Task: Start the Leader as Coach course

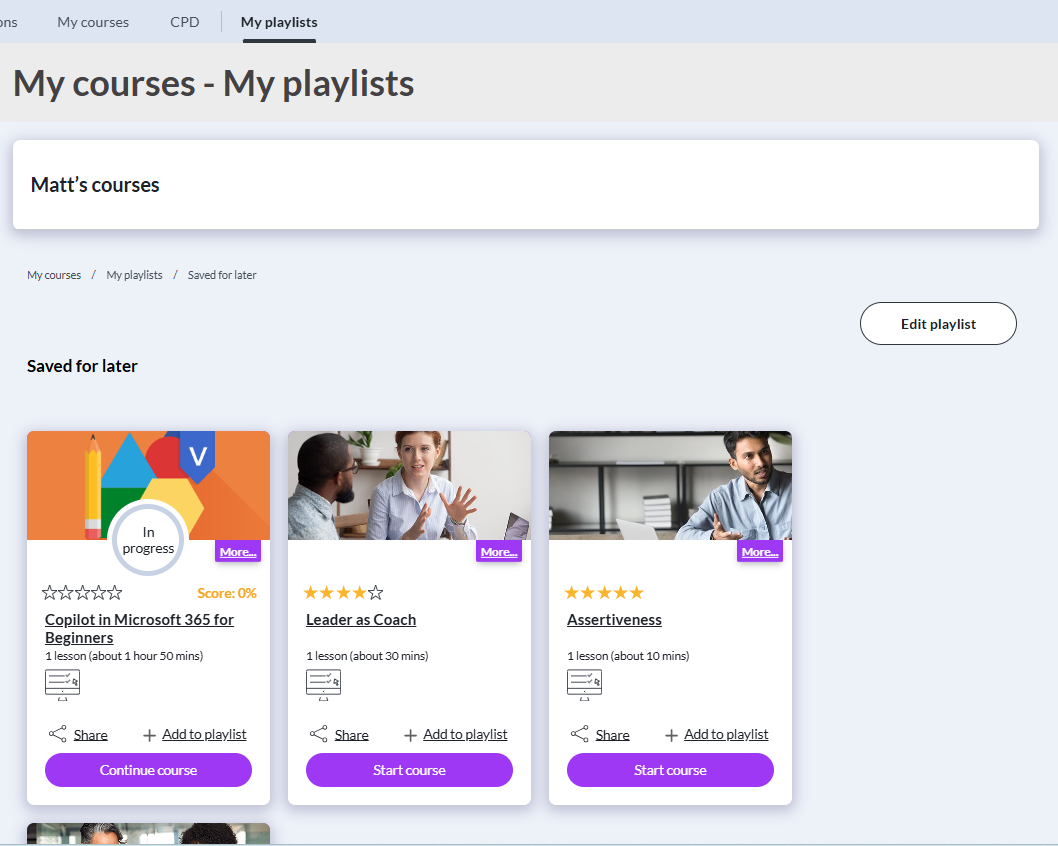Action: click(409, 770)
